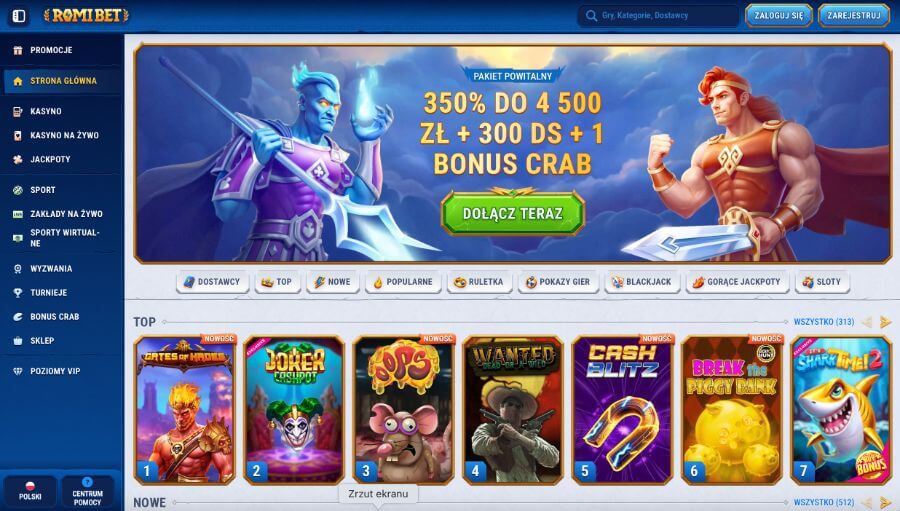Open the Polski language selector
Image resolution: width=900 pixels, height=511 pixels.
pyautogui.click(x=30, y=491)
